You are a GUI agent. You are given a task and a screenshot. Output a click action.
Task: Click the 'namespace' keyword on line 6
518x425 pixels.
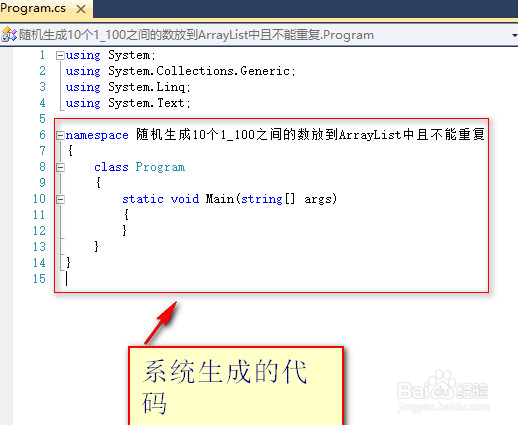[97, 135]
